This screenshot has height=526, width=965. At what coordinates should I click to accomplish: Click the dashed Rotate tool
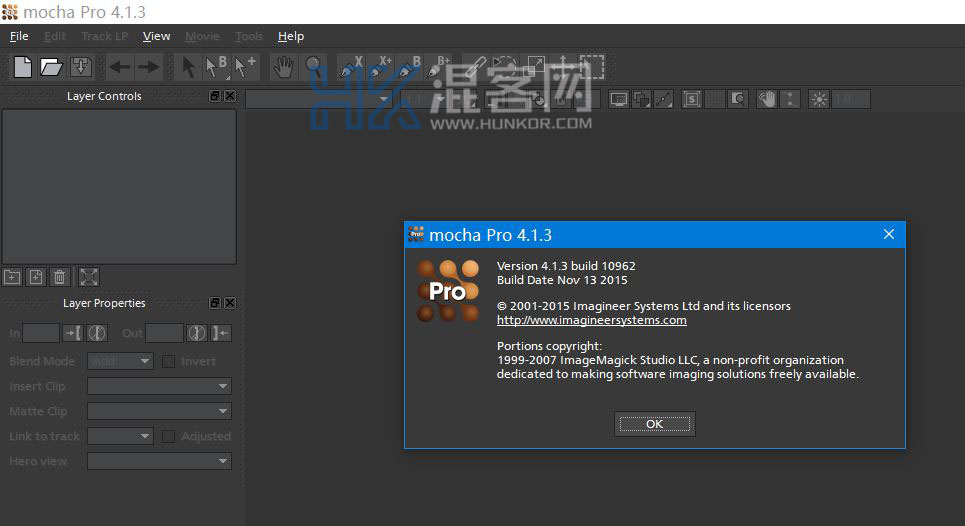505,66
